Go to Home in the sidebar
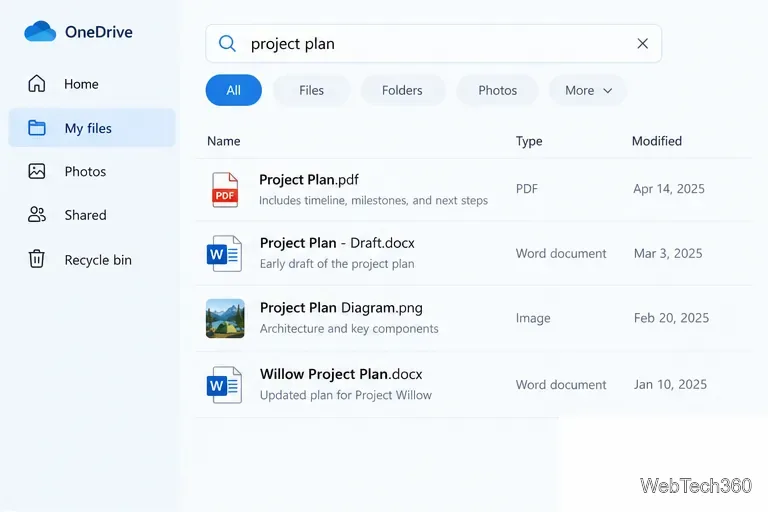This screenshot has height=512, width=768. tap(81, 84)
